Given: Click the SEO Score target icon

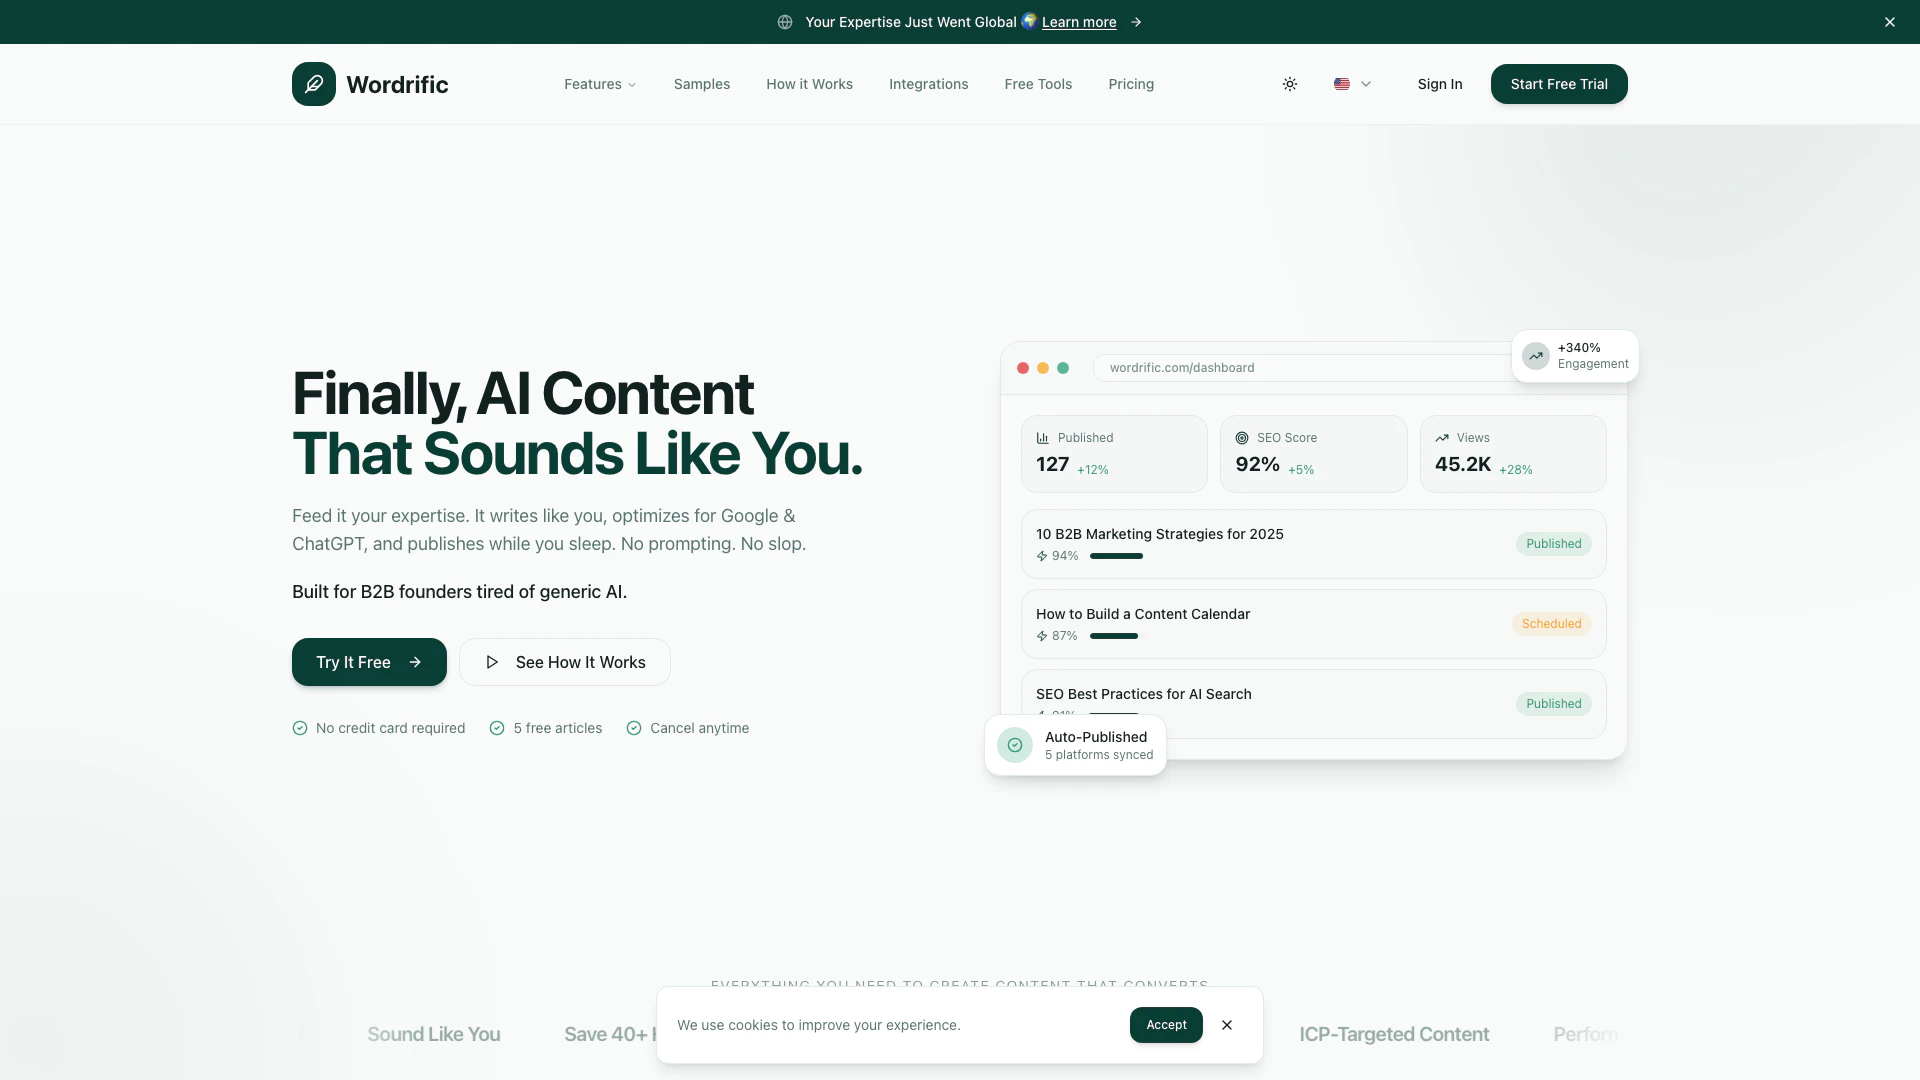Looking at the screenshot, I should [x=1242, y=438].
